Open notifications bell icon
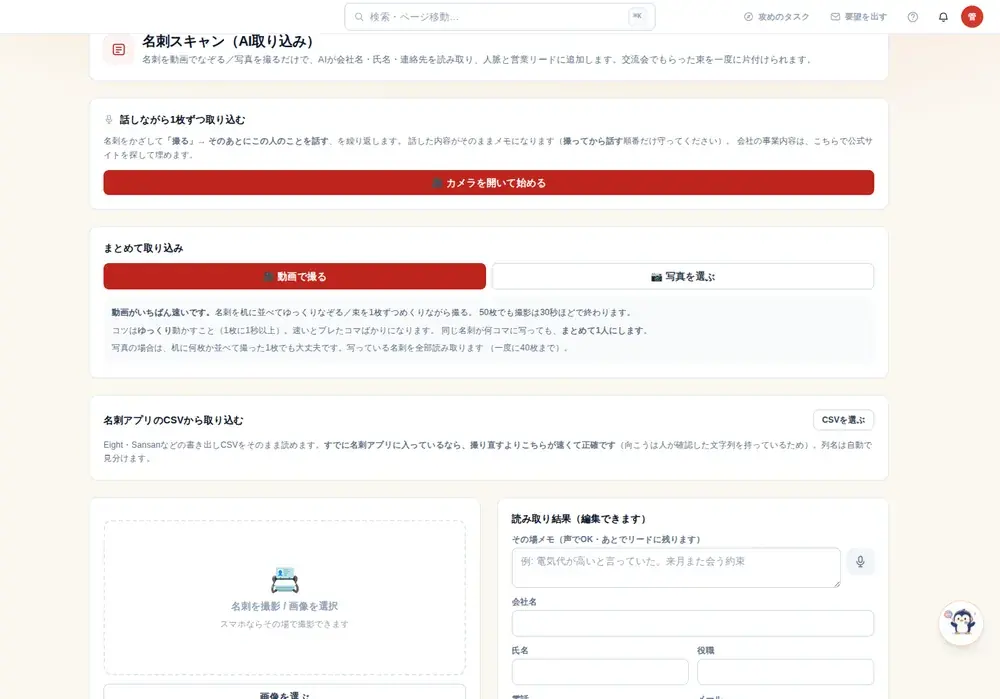Viewport: 1000px width, 699px height. (943, 17)
